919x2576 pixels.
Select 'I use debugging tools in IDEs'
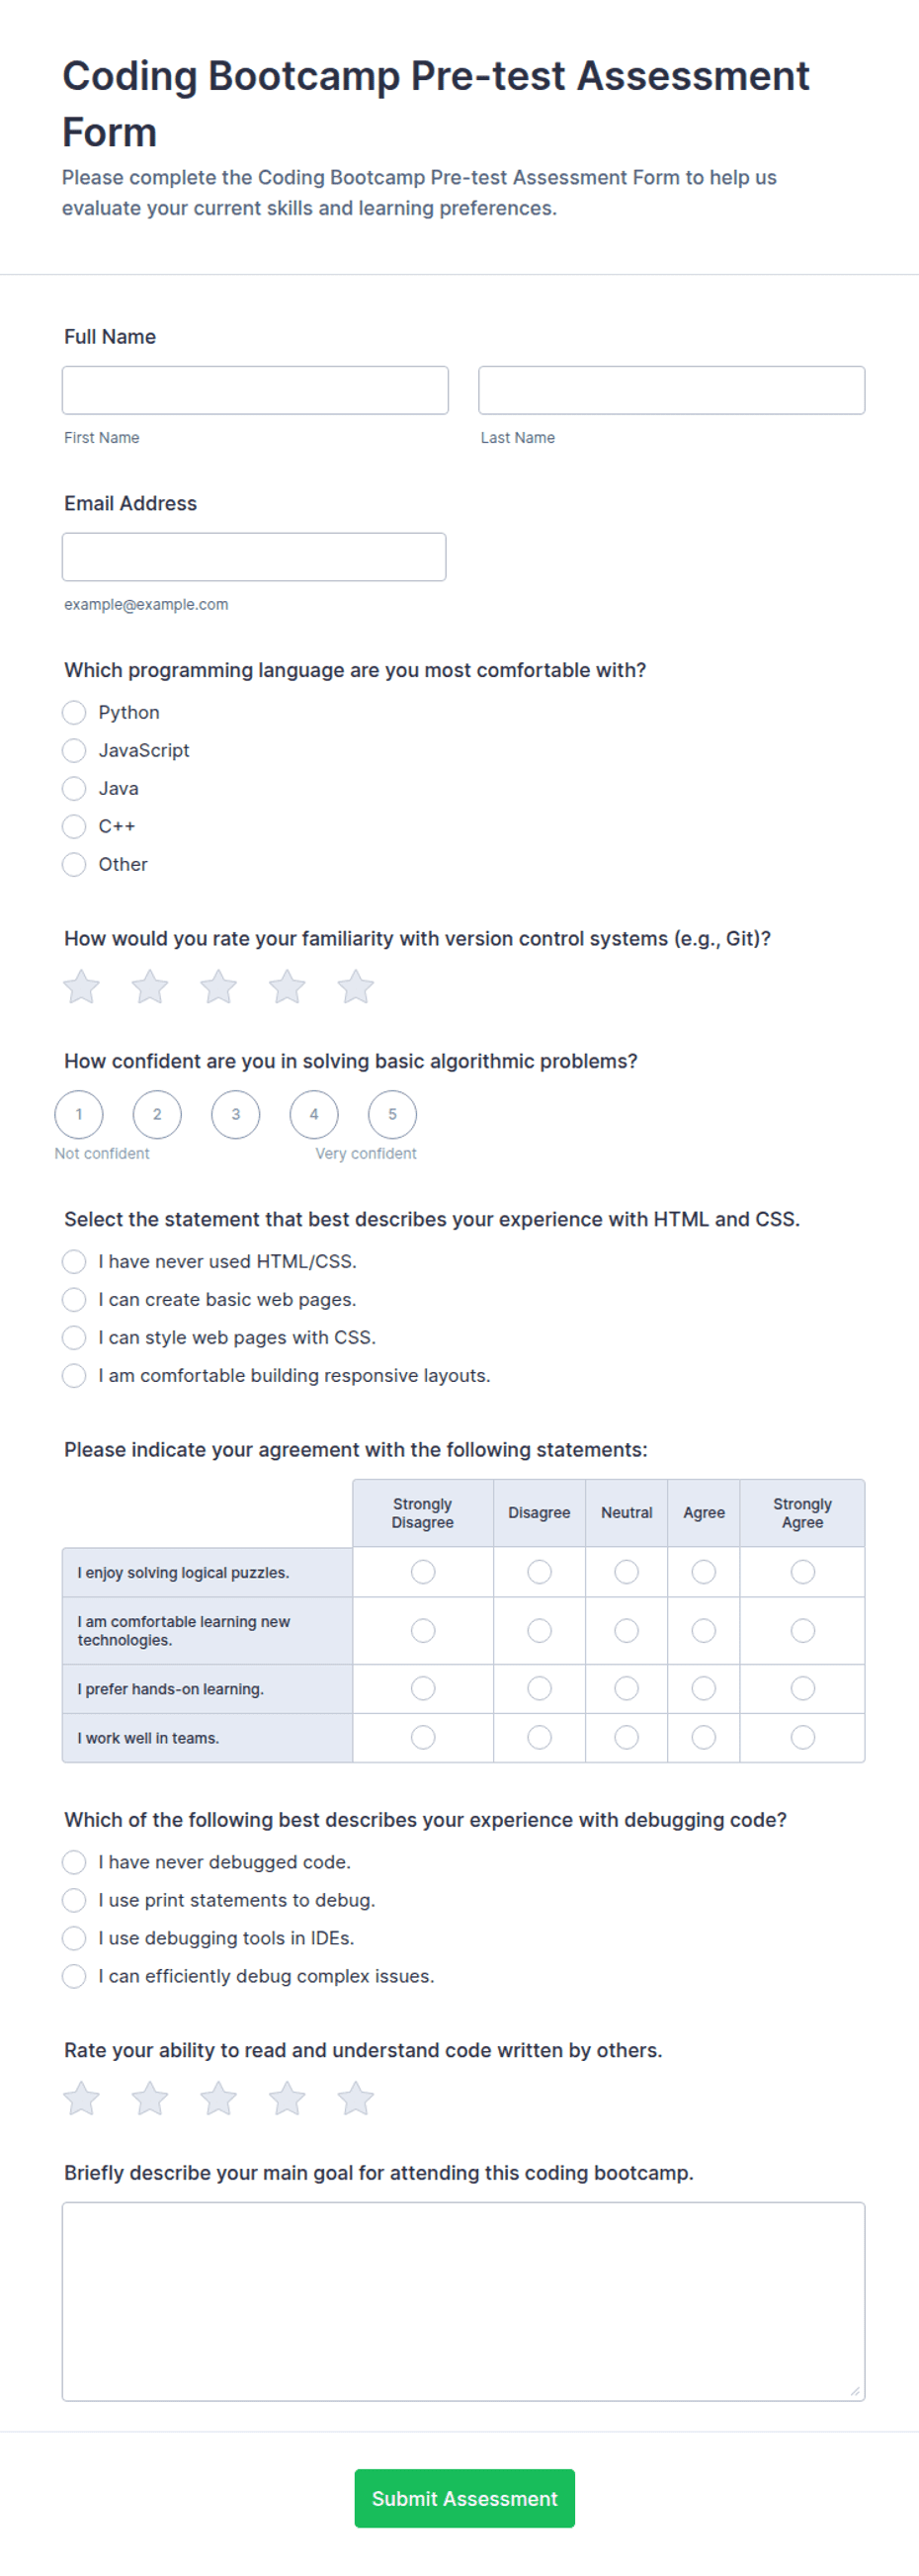(x=74, y=1938)
